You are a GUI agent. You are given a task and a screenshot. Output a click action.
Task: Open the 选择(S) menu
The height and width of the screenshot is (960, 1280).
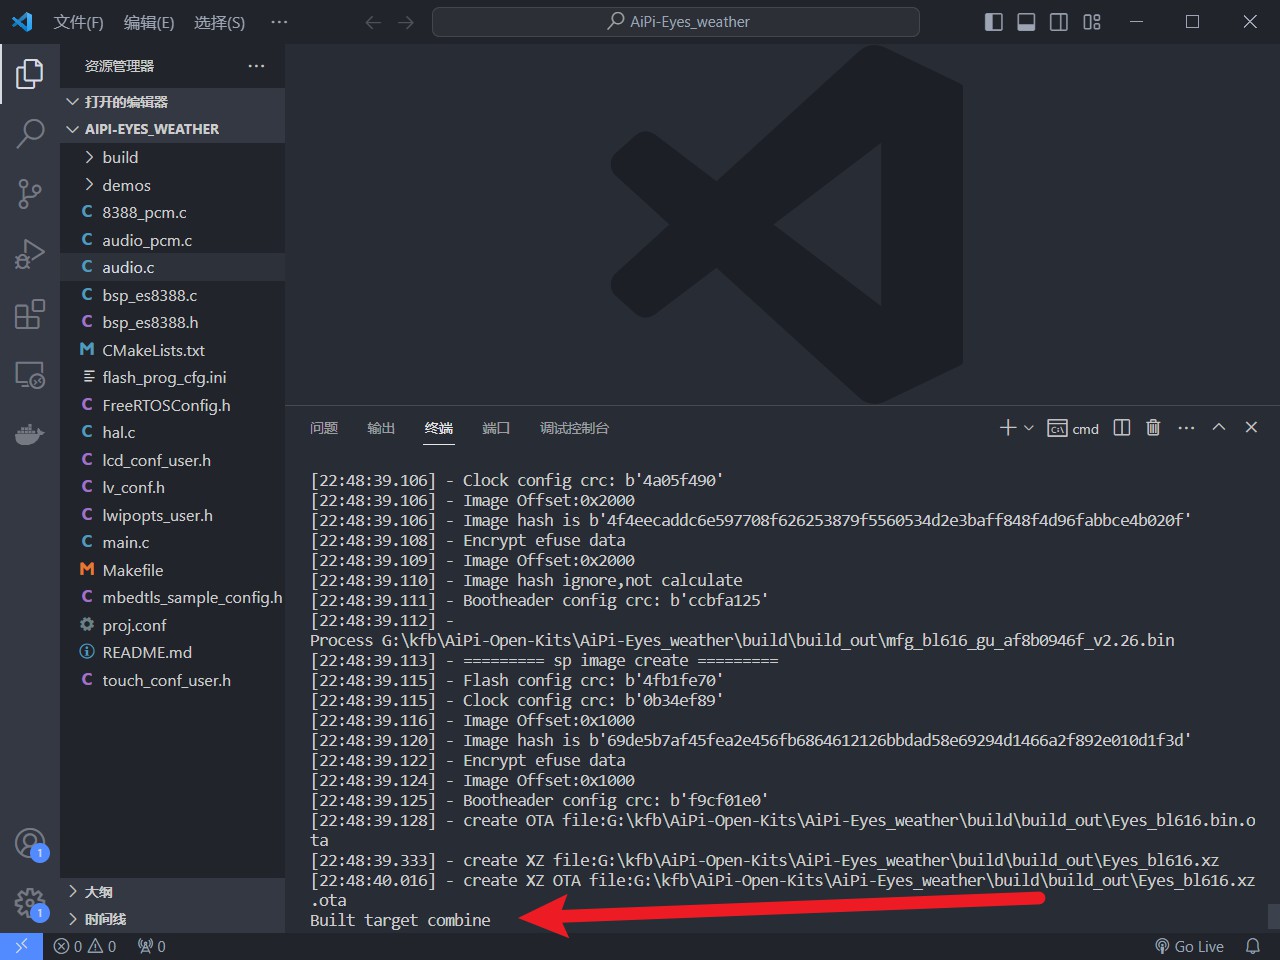click(x=219, y=22)
